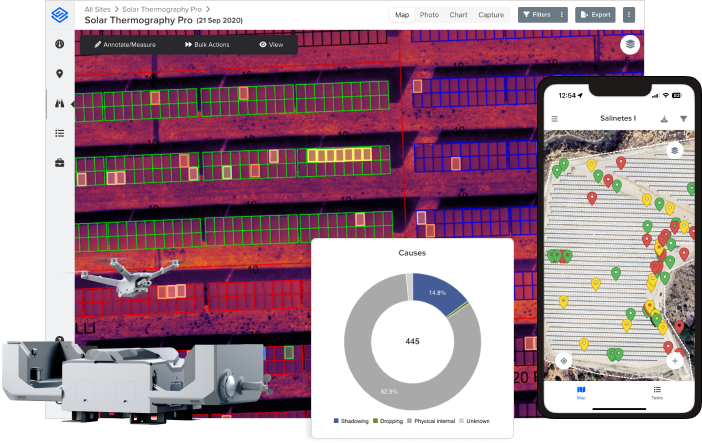This screenshot has width=702, height=443.
Task: Open the binoculars inspection icon in sidebar
Action: coord(60,103)
